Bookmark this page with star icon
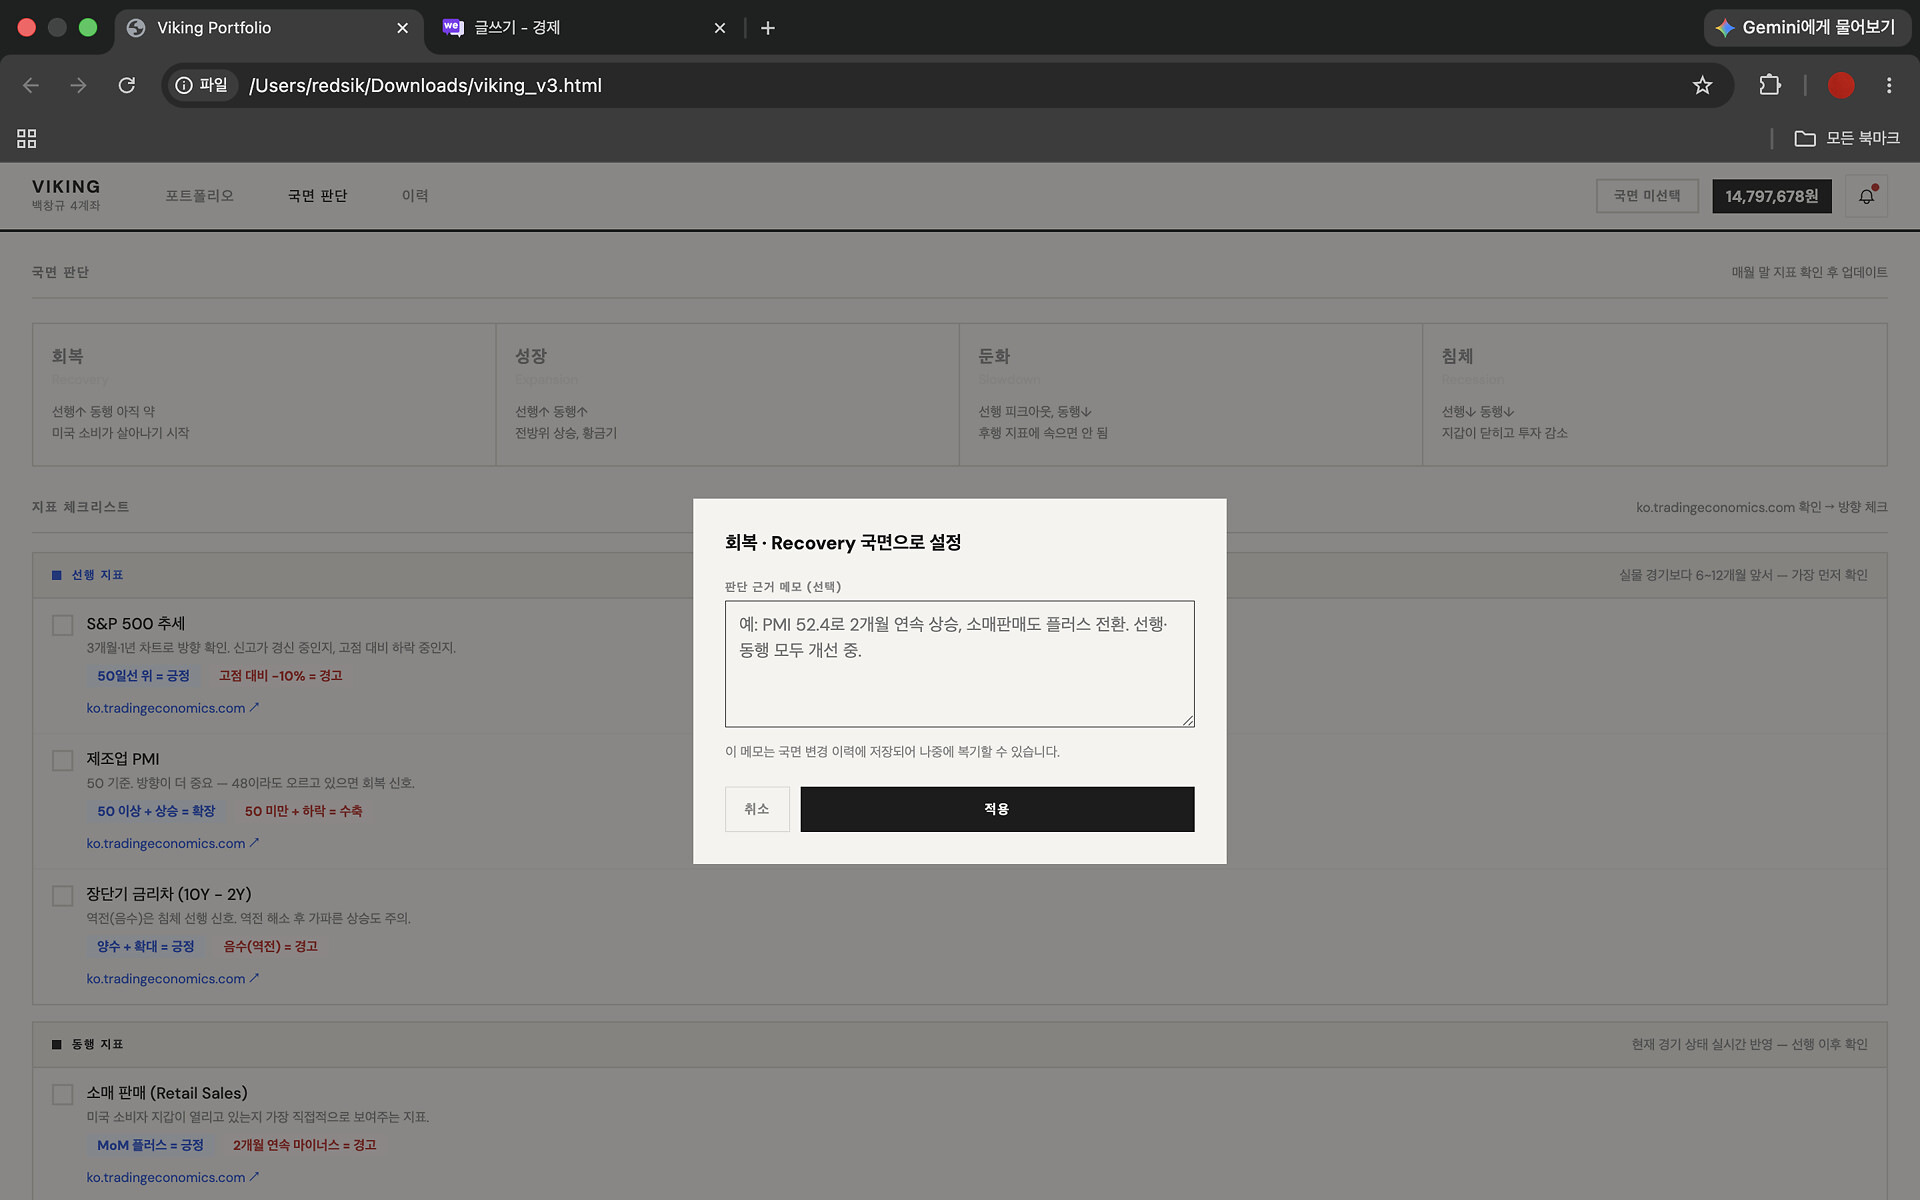 click(1702, 85)
